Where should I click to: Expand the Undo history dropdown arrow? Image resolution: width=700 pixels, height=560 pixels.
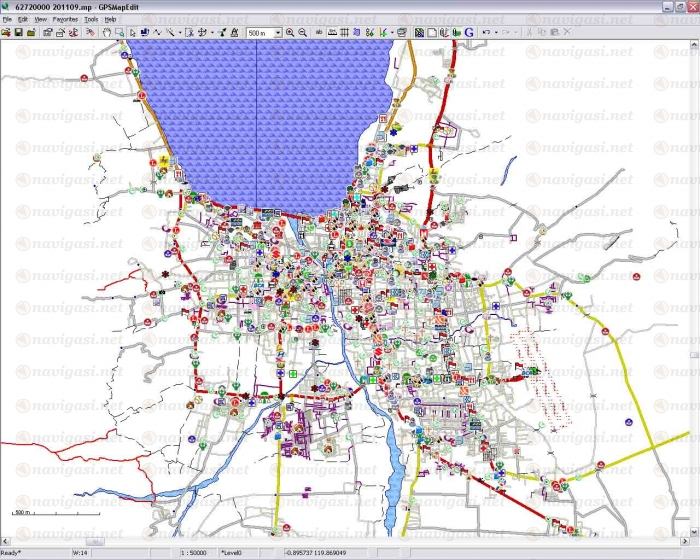coord(494,32)
